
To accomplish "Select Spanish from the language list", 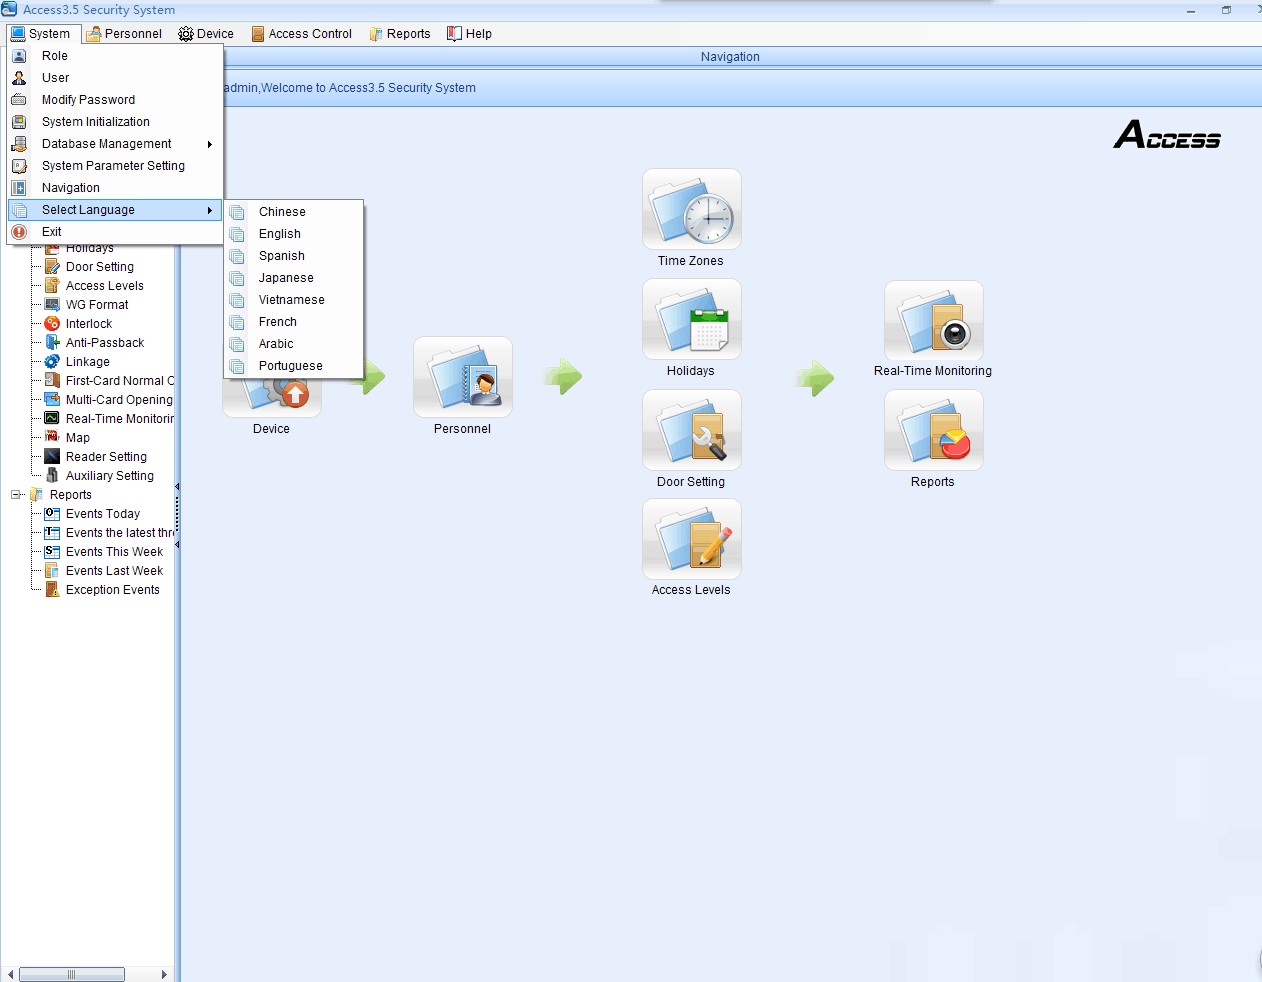I will click(x=281, y=256).
